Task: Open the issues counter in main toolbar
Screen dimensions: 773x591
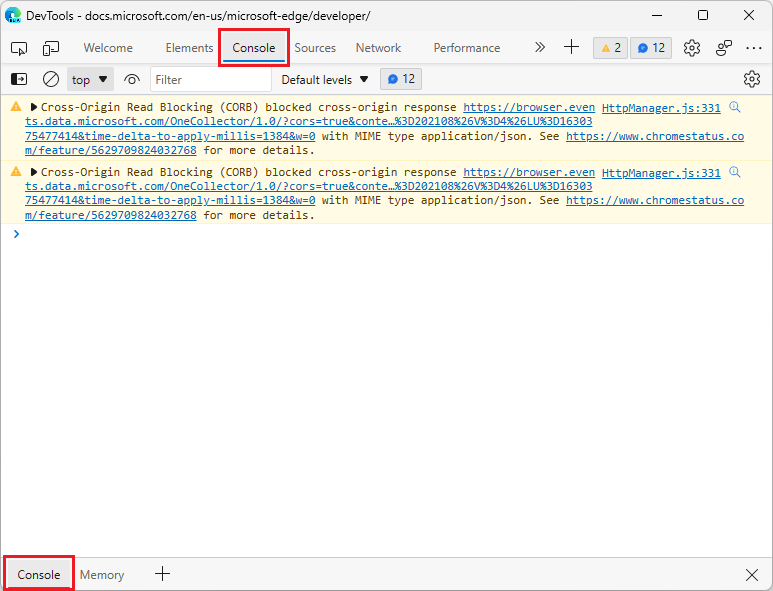Action: coord(651,48)
